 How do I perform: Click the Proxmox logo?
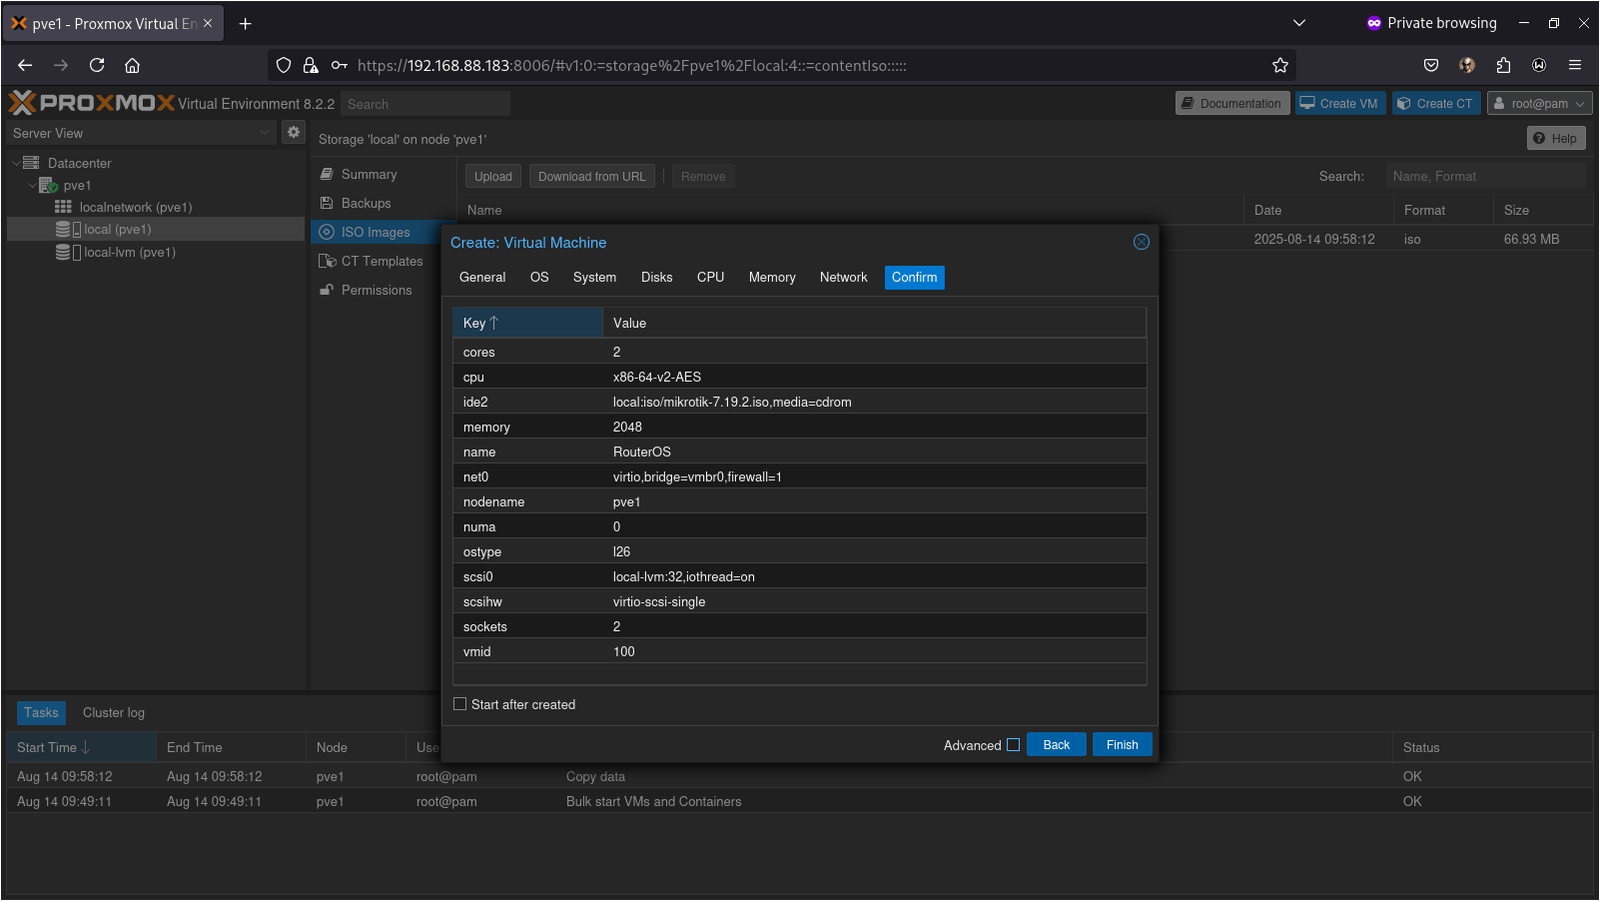click(x=91, y=103)
